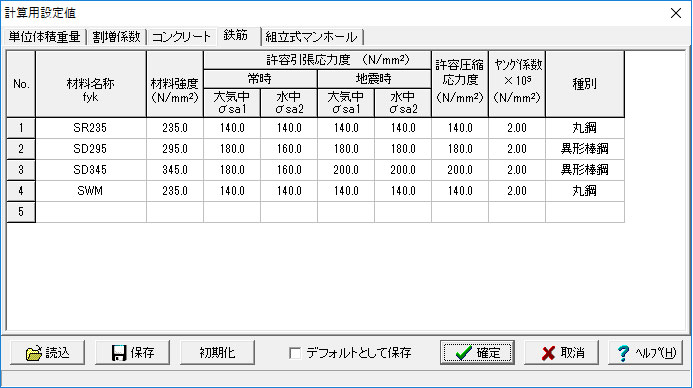Open the 割増係数 tab
Image resolution: width=693 pixels, height=388 pixels.
click(x=116, y=37)
